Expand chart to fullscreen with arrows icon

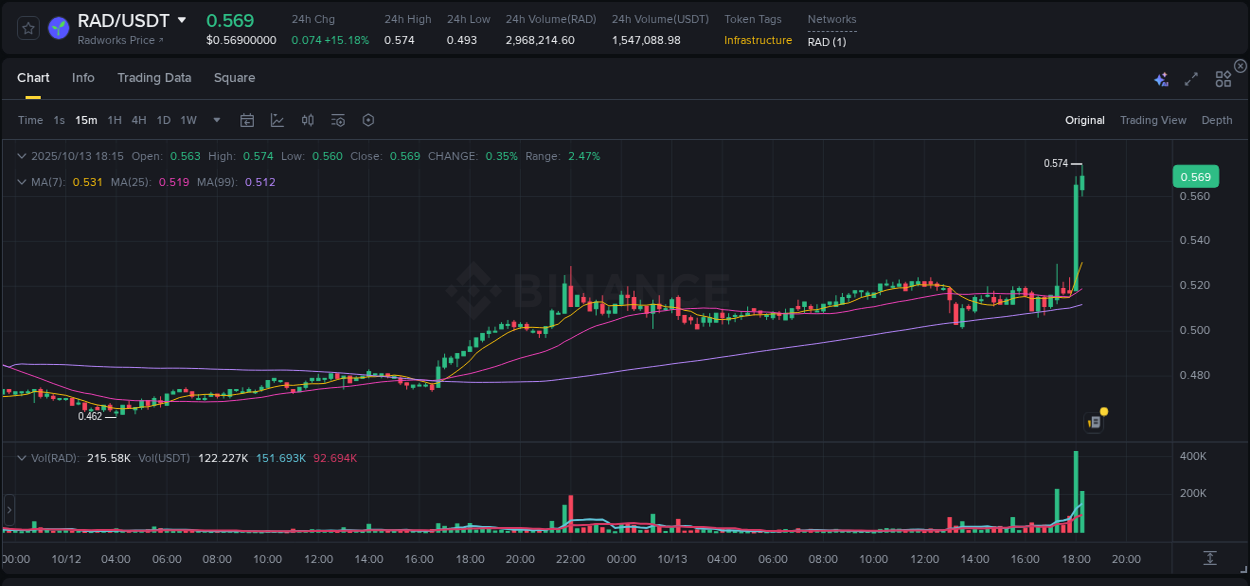pos(1190,78)
